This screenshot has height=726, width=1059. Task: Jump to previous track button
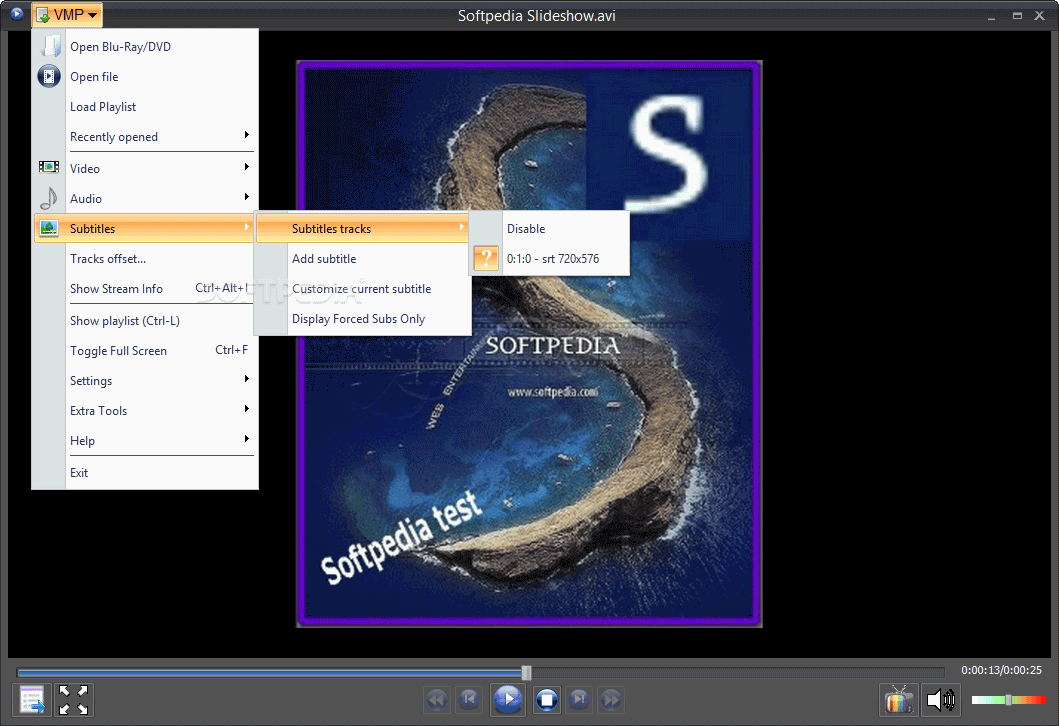pos(469,700)
